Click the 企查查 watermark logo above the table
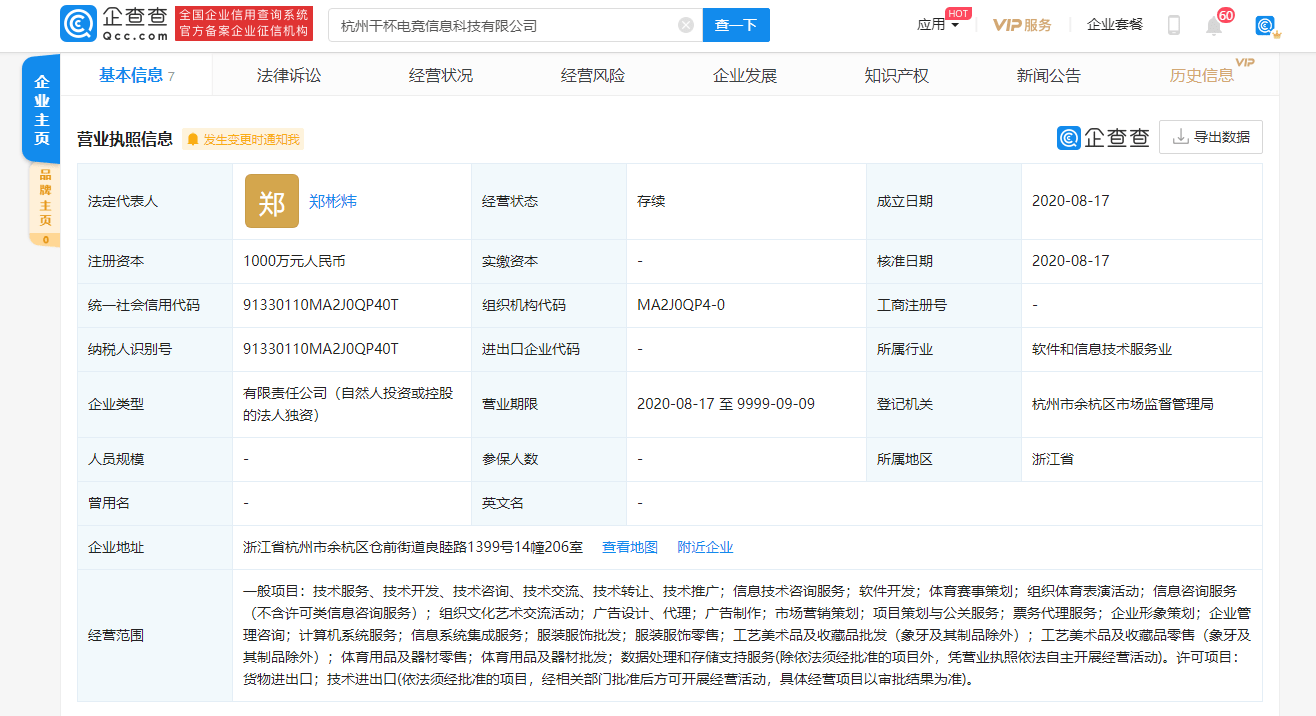This screenshot has height=716, width=1316. click(1103, 137)
